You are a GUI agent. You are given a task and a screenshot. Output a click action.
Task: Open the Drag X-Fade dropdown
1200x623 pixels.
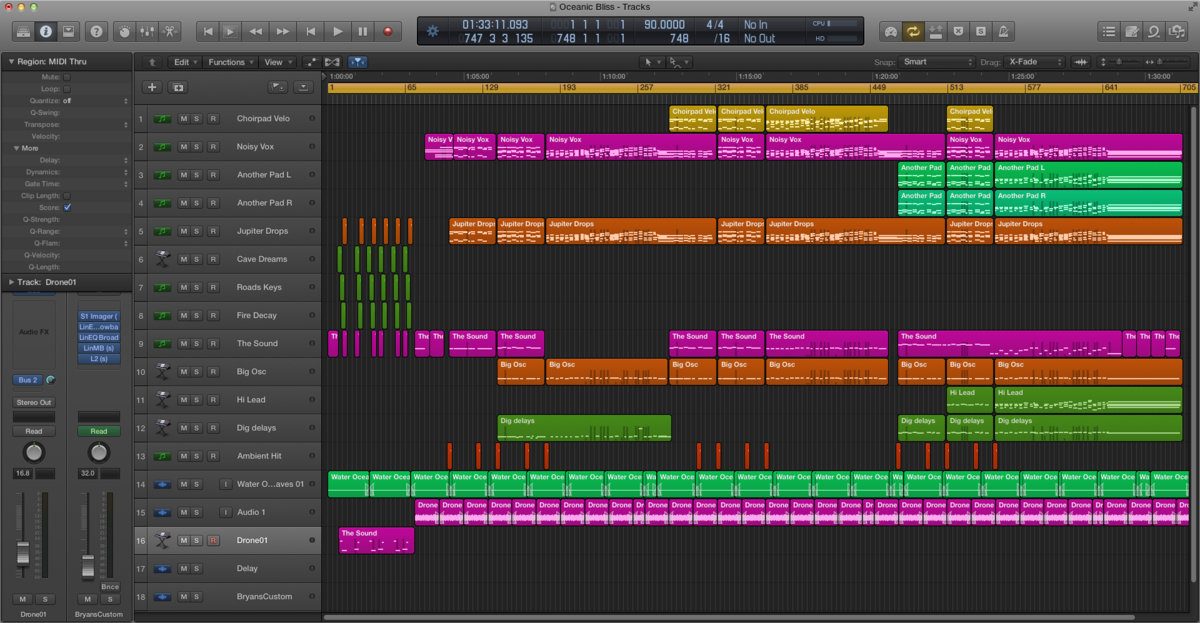point(1033,62)
